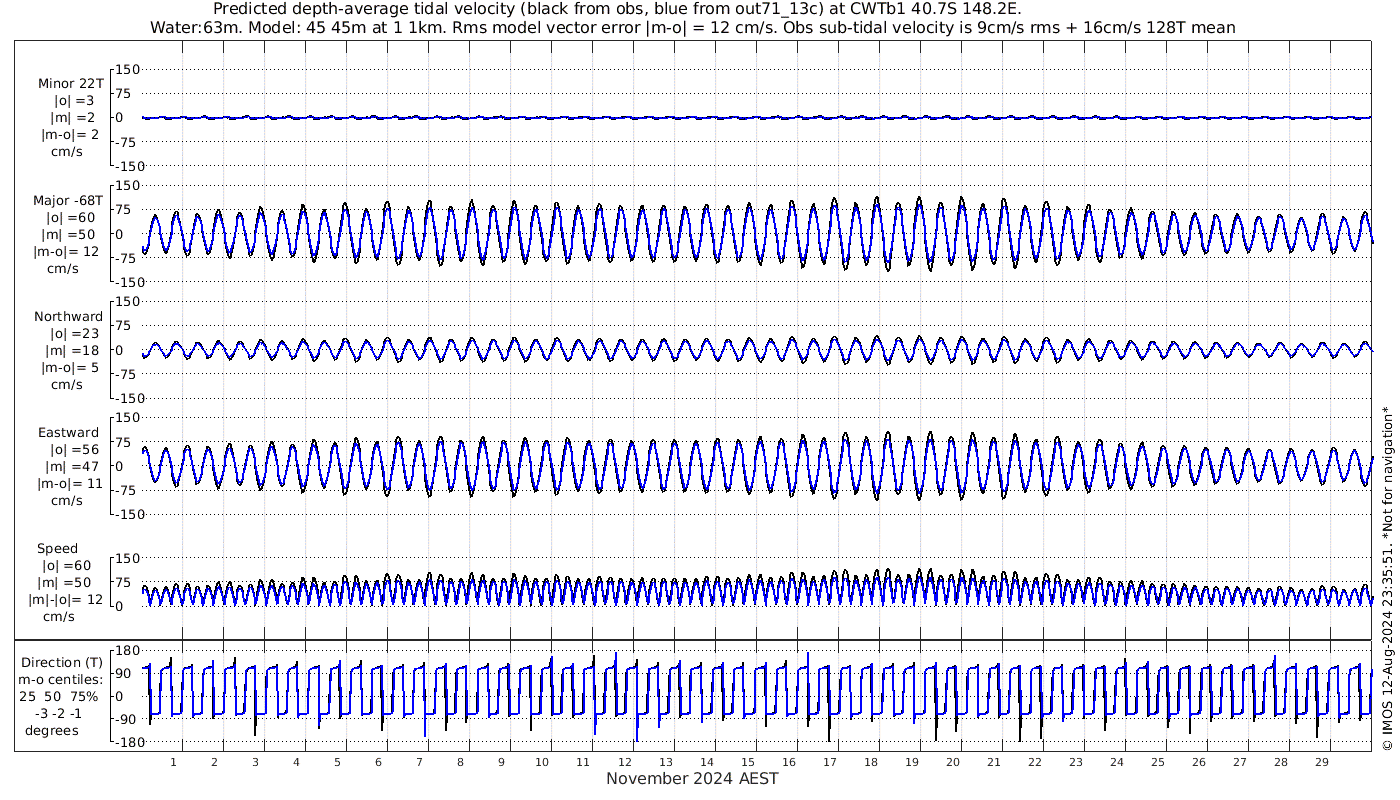Screen dimensions: 1400x800
Task: Click the '|m| =47' value under Eastward
Action: [72, 466]
